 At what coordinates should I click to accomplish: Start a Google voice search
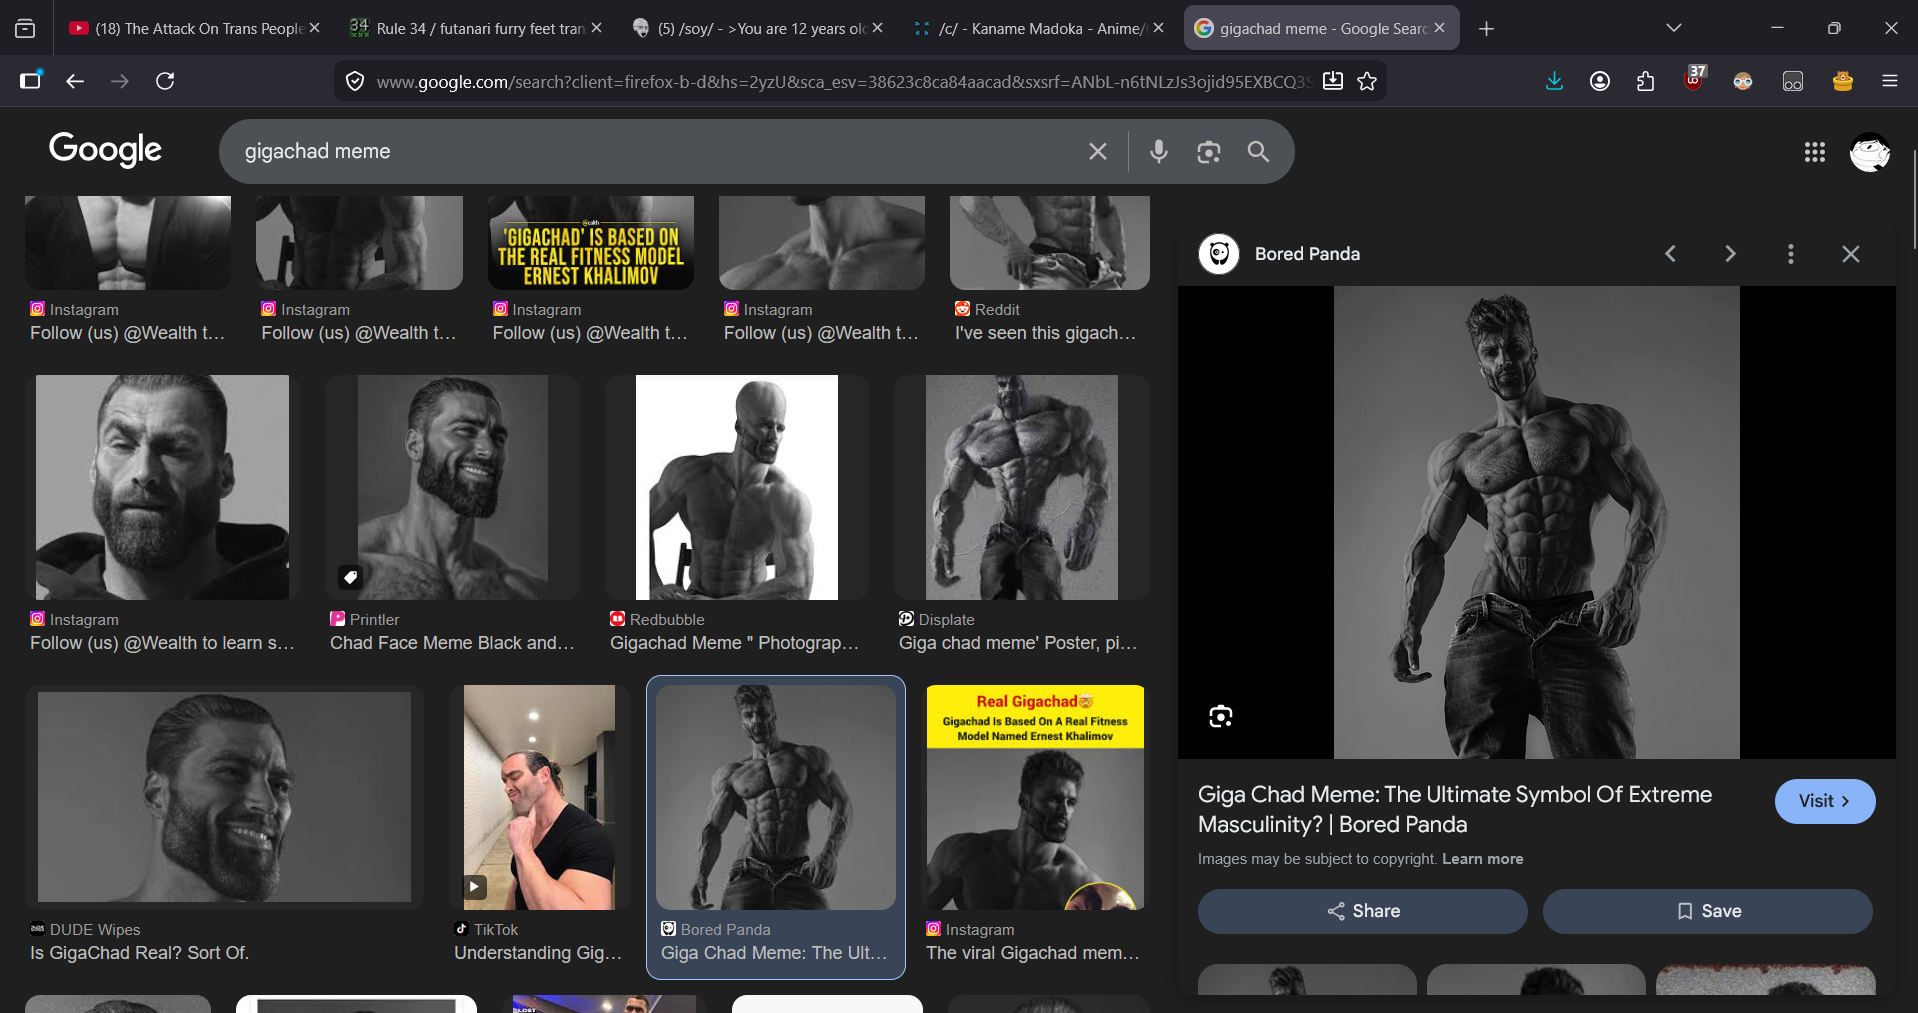[1159, 151]
